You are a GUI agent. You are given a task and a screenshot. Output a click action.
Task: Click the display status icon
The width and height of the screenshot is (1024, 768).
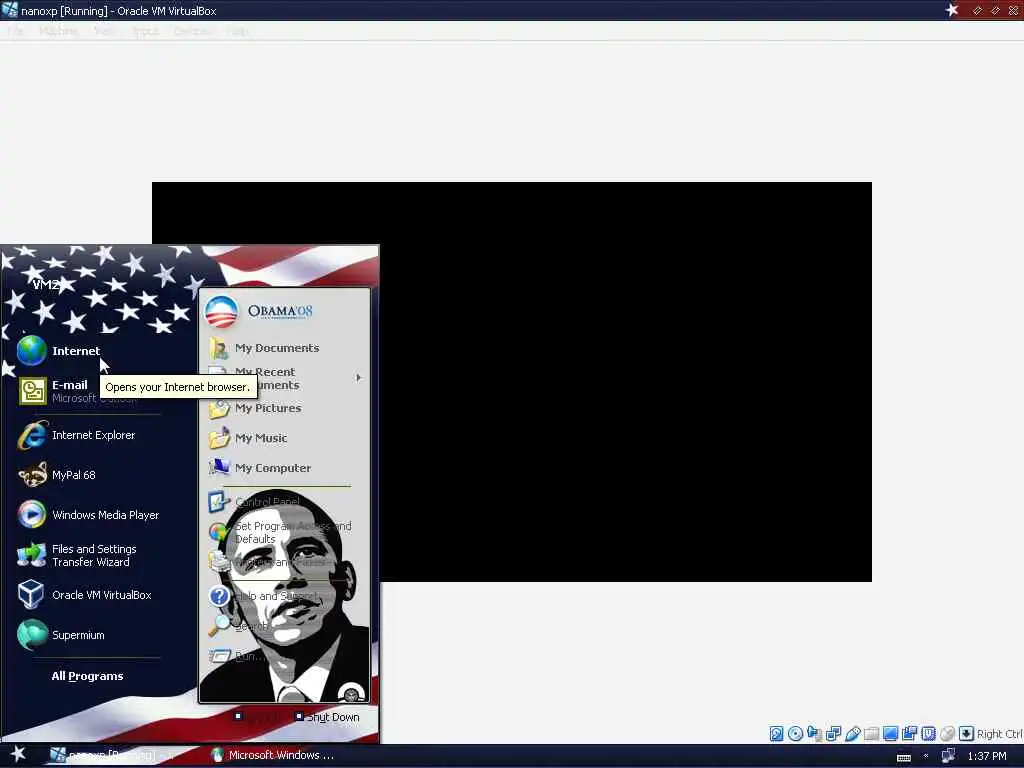pos(890,733)
